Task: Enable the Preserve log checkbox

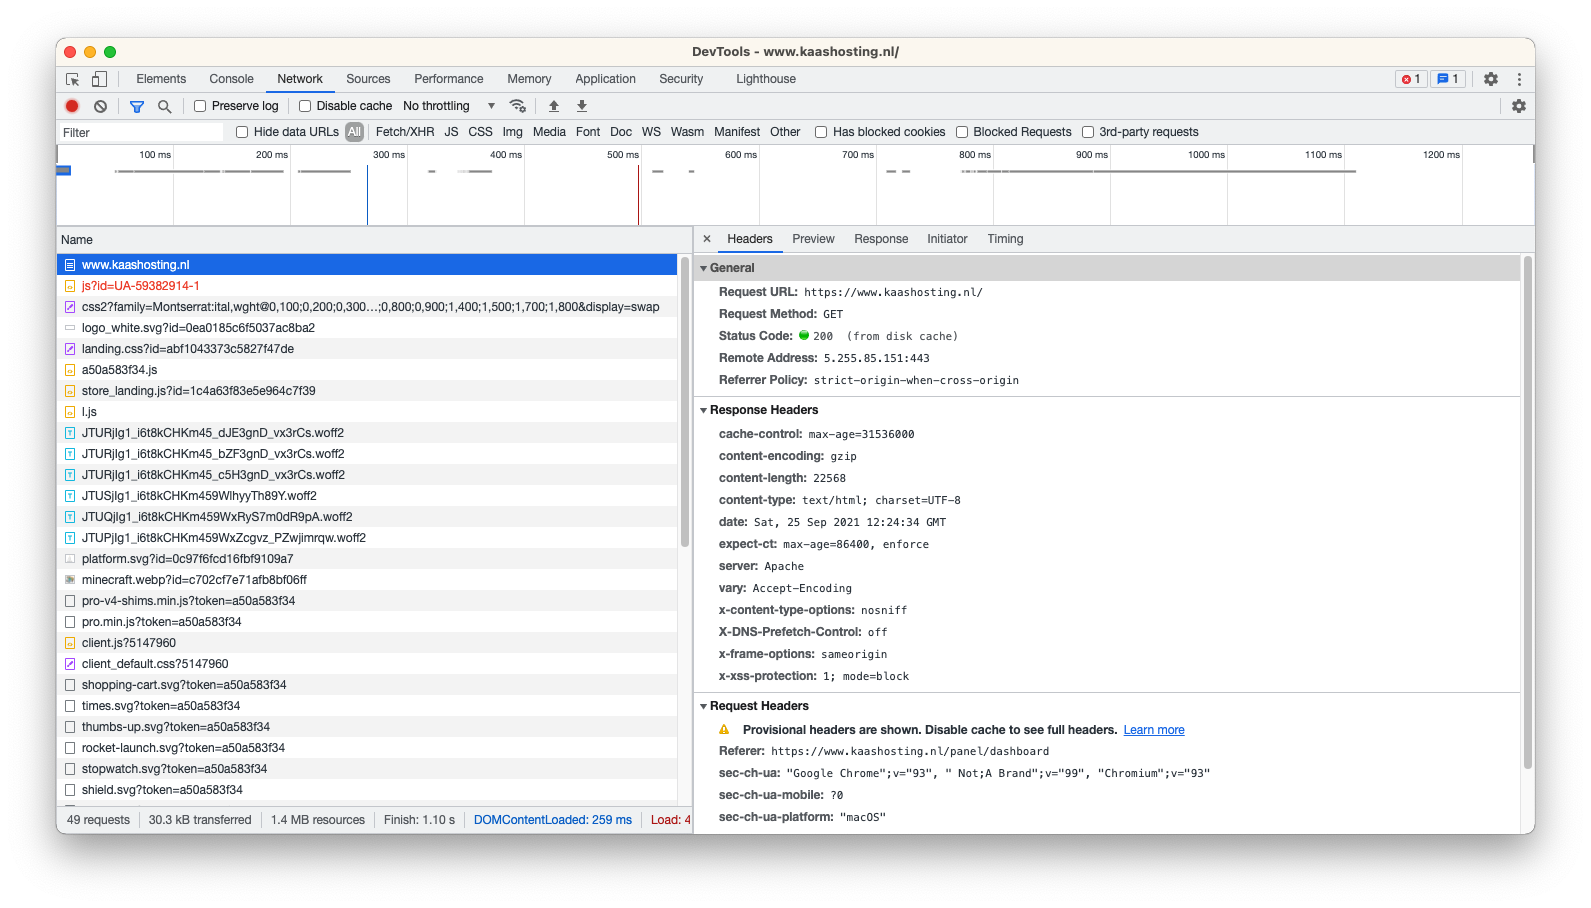Action: tap(200, 106)
